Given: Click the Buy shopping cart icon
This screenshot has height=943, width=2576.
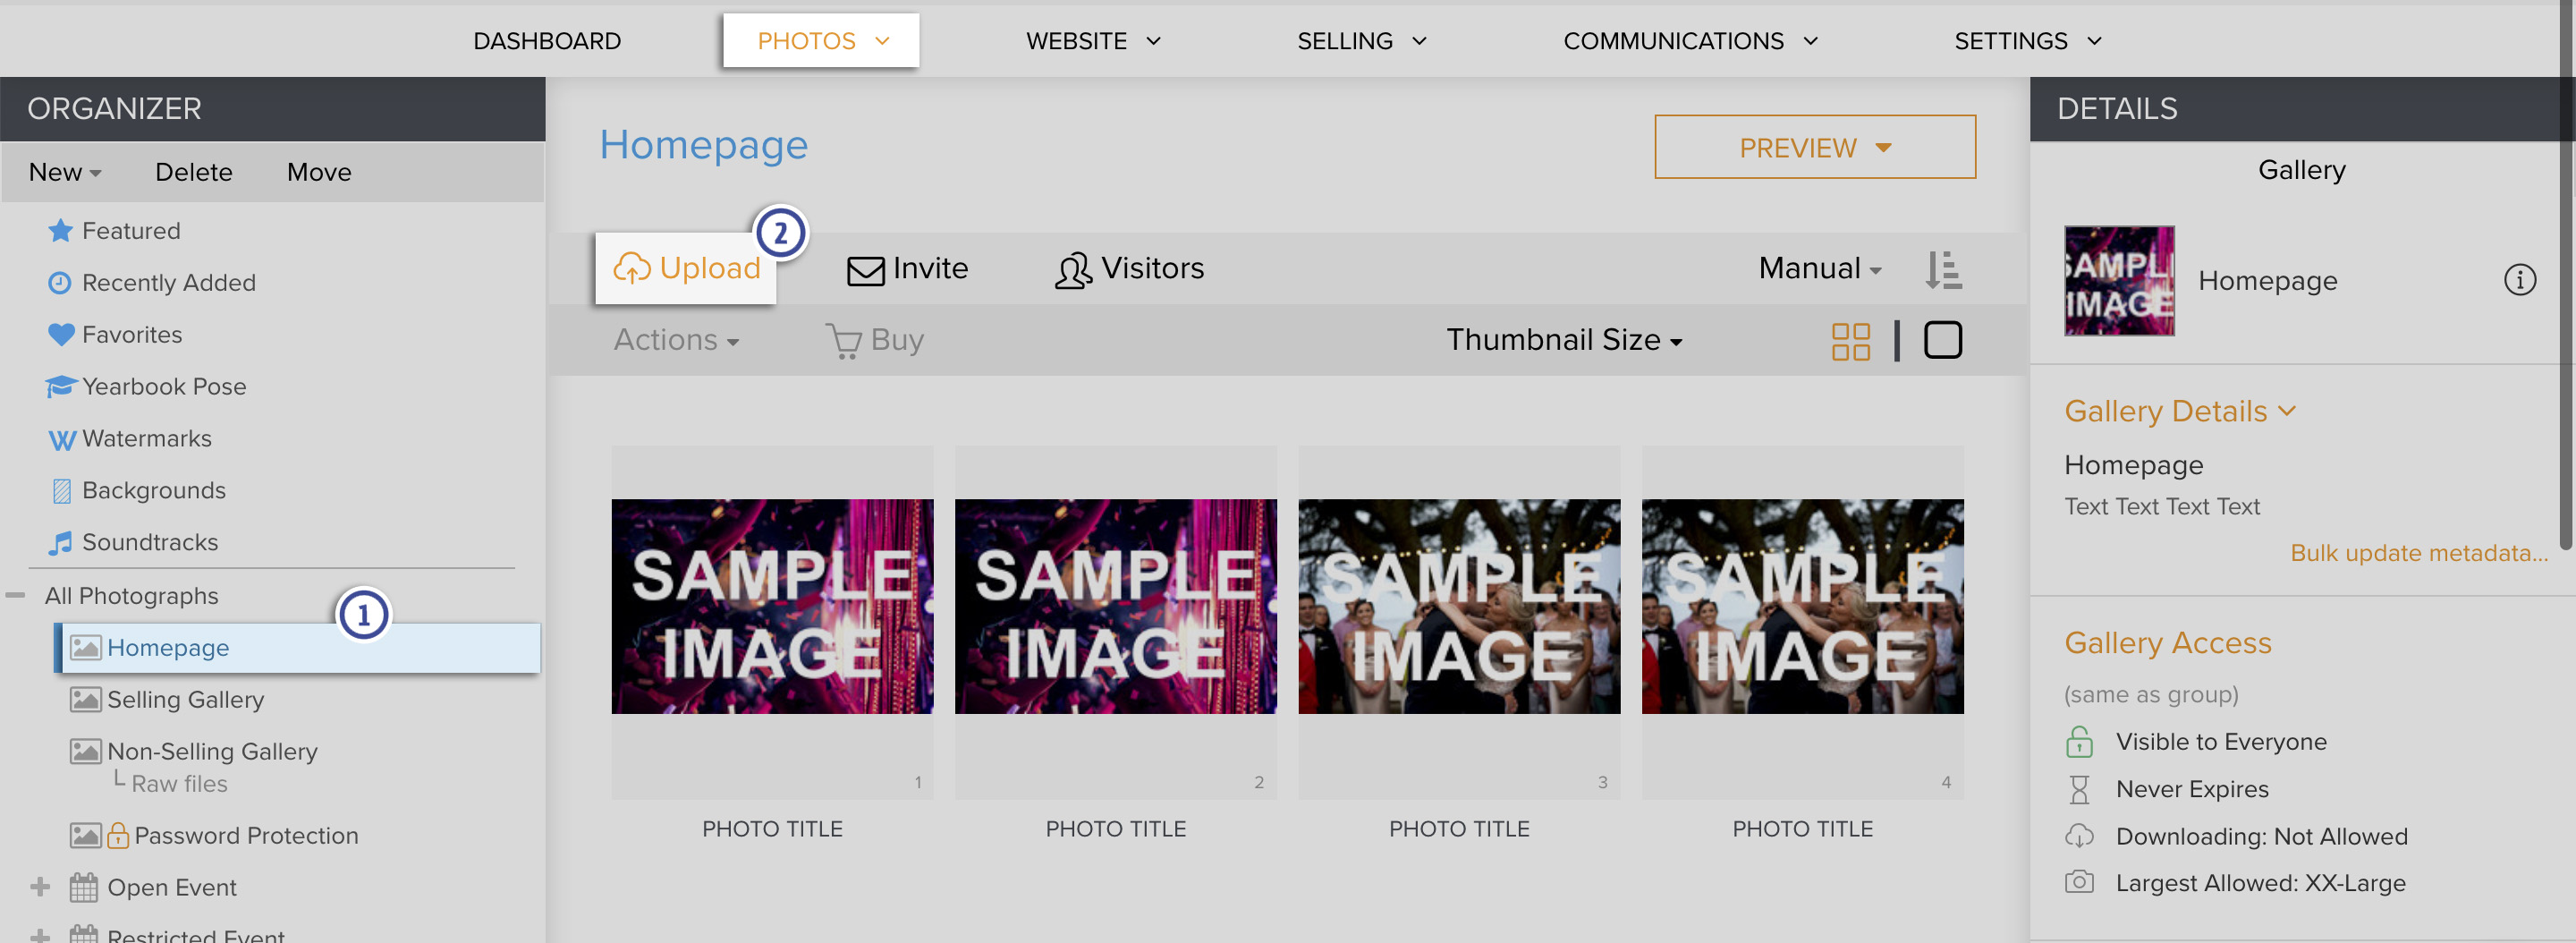Looking at the screenshot, I should (843, 341).
